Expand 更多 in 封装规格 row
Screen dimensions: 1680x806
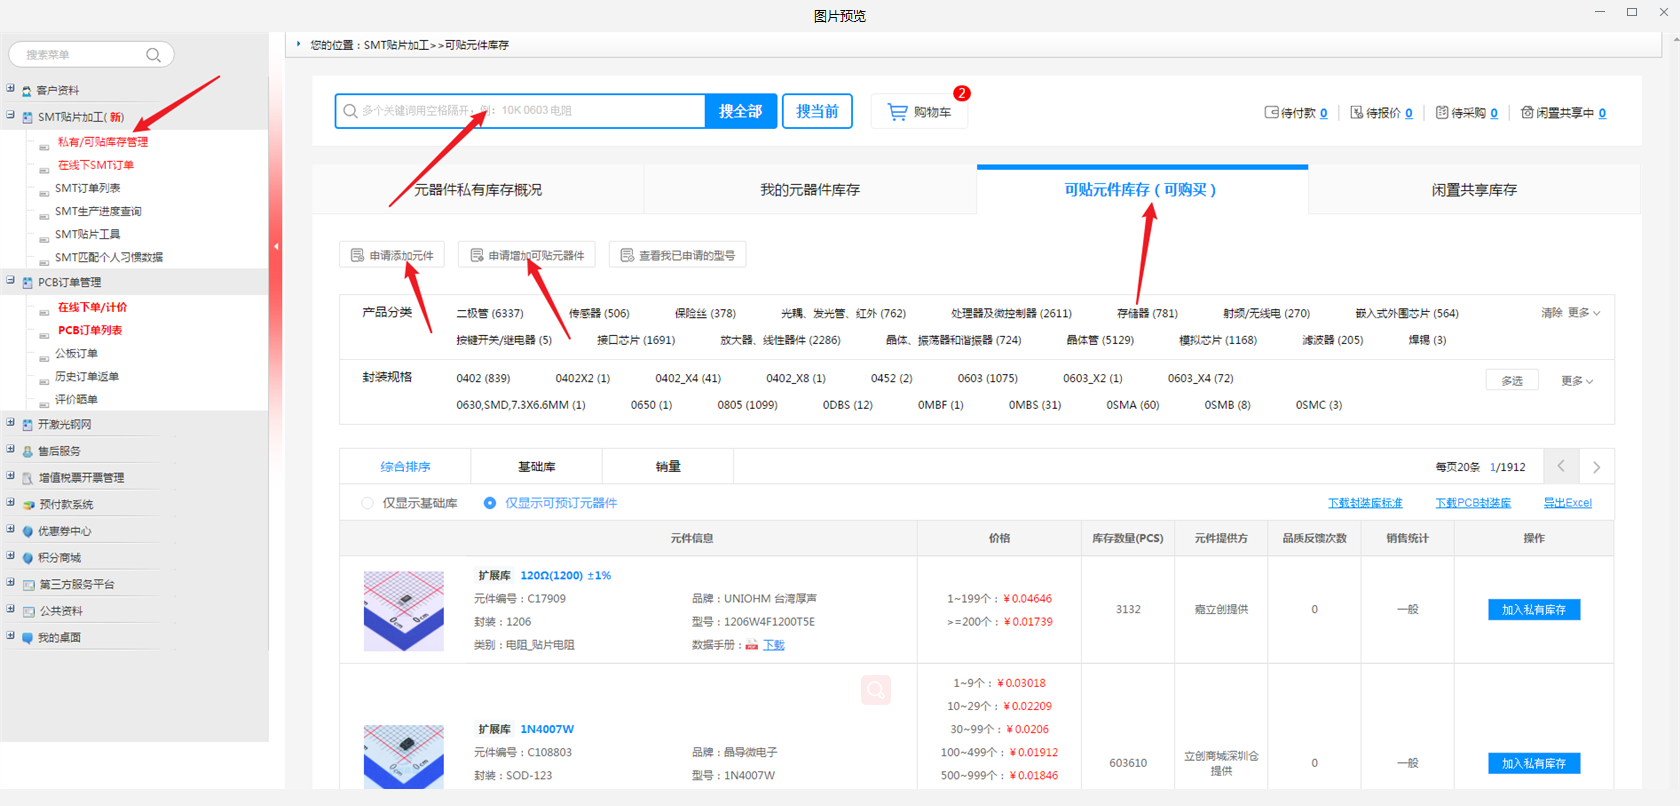pyautogui.click(x=1576, y=381)
